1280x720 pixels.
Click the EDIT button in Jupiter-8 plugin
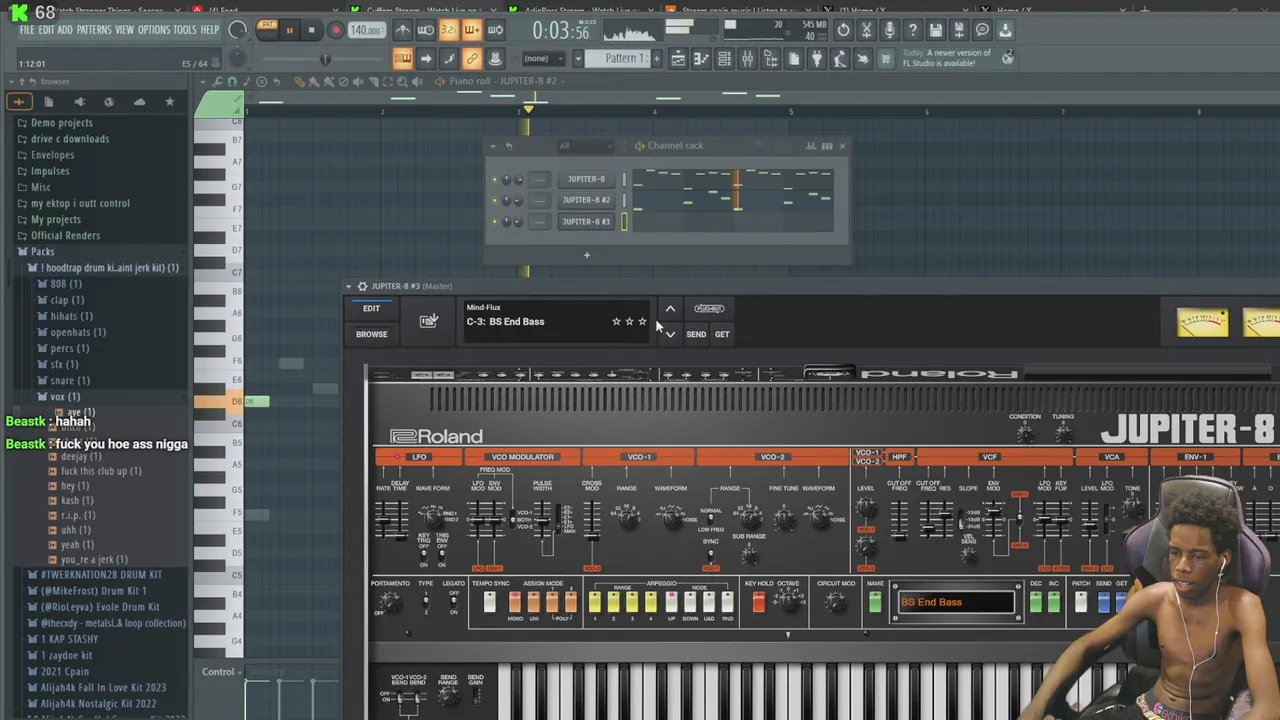(x=371, y=309)
